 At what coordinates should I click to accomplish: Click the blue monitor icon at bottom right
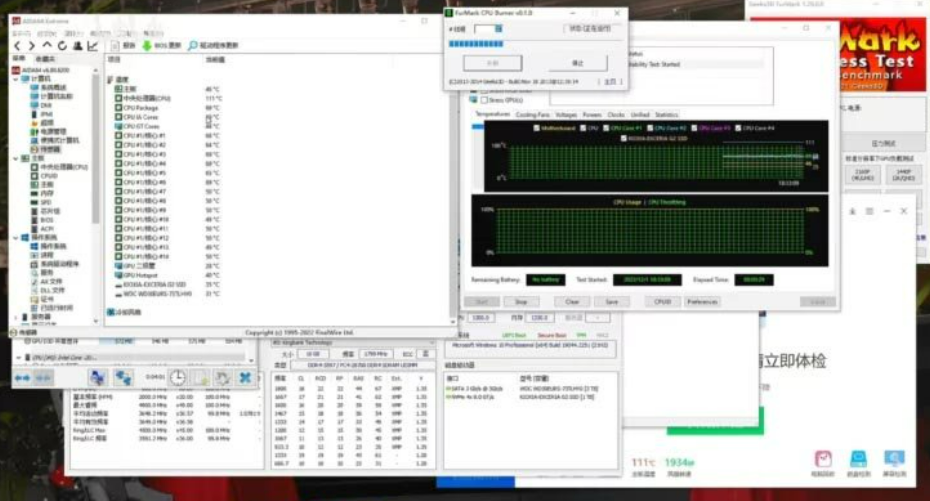click(x=894, y=459)
